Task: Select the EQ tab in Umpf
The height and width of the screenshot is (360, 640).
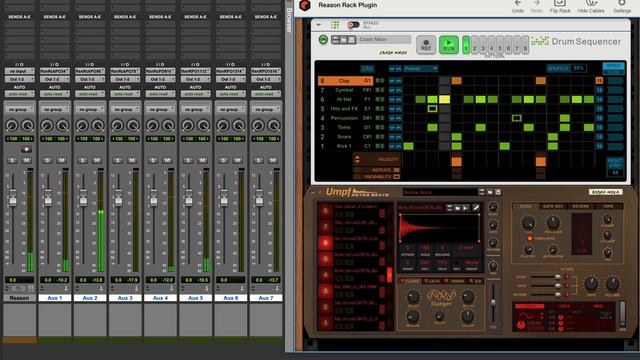Action: tap(476, 281)
